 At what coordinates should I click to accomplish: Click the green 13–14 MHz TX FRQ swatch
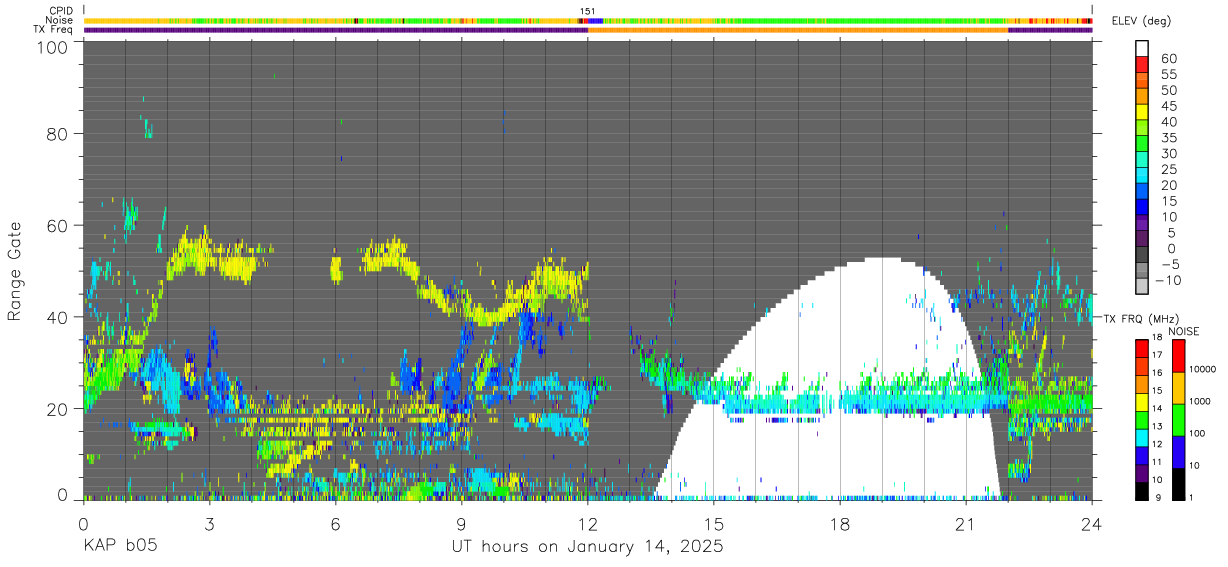click(x=1142, y=420)
